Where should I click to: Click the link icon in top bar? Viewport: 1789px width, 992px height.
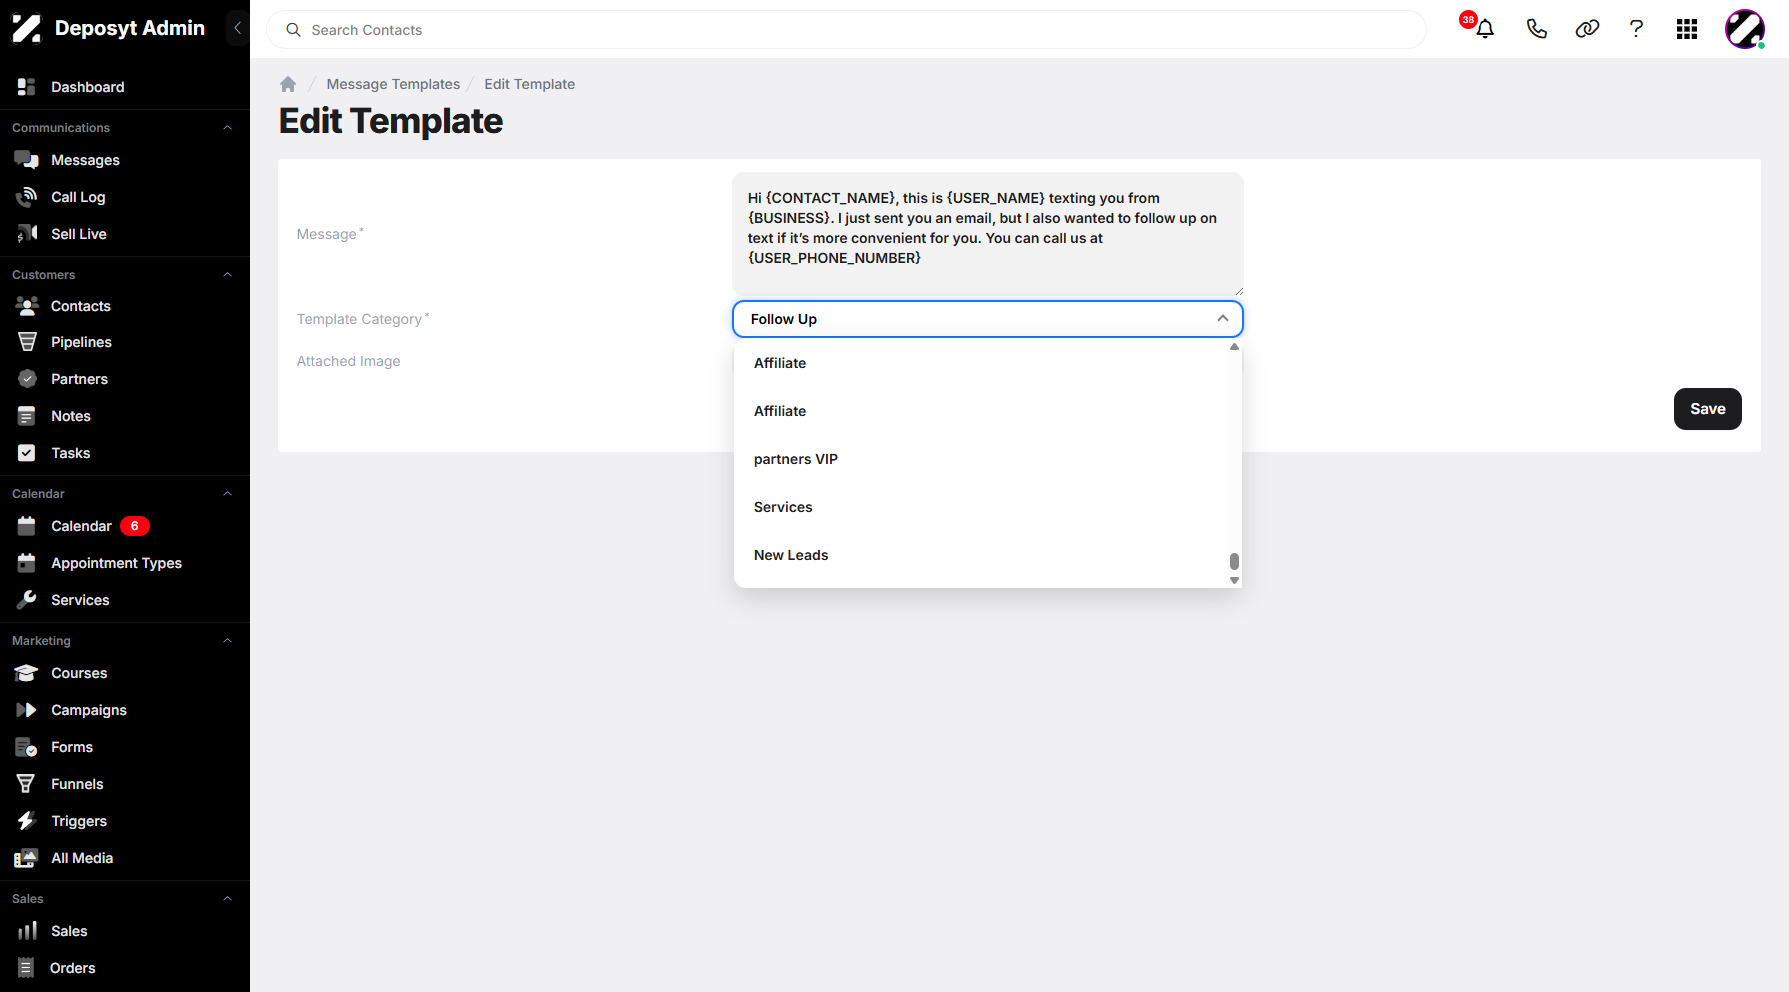pyautogui.click(x=1587, y=29)
